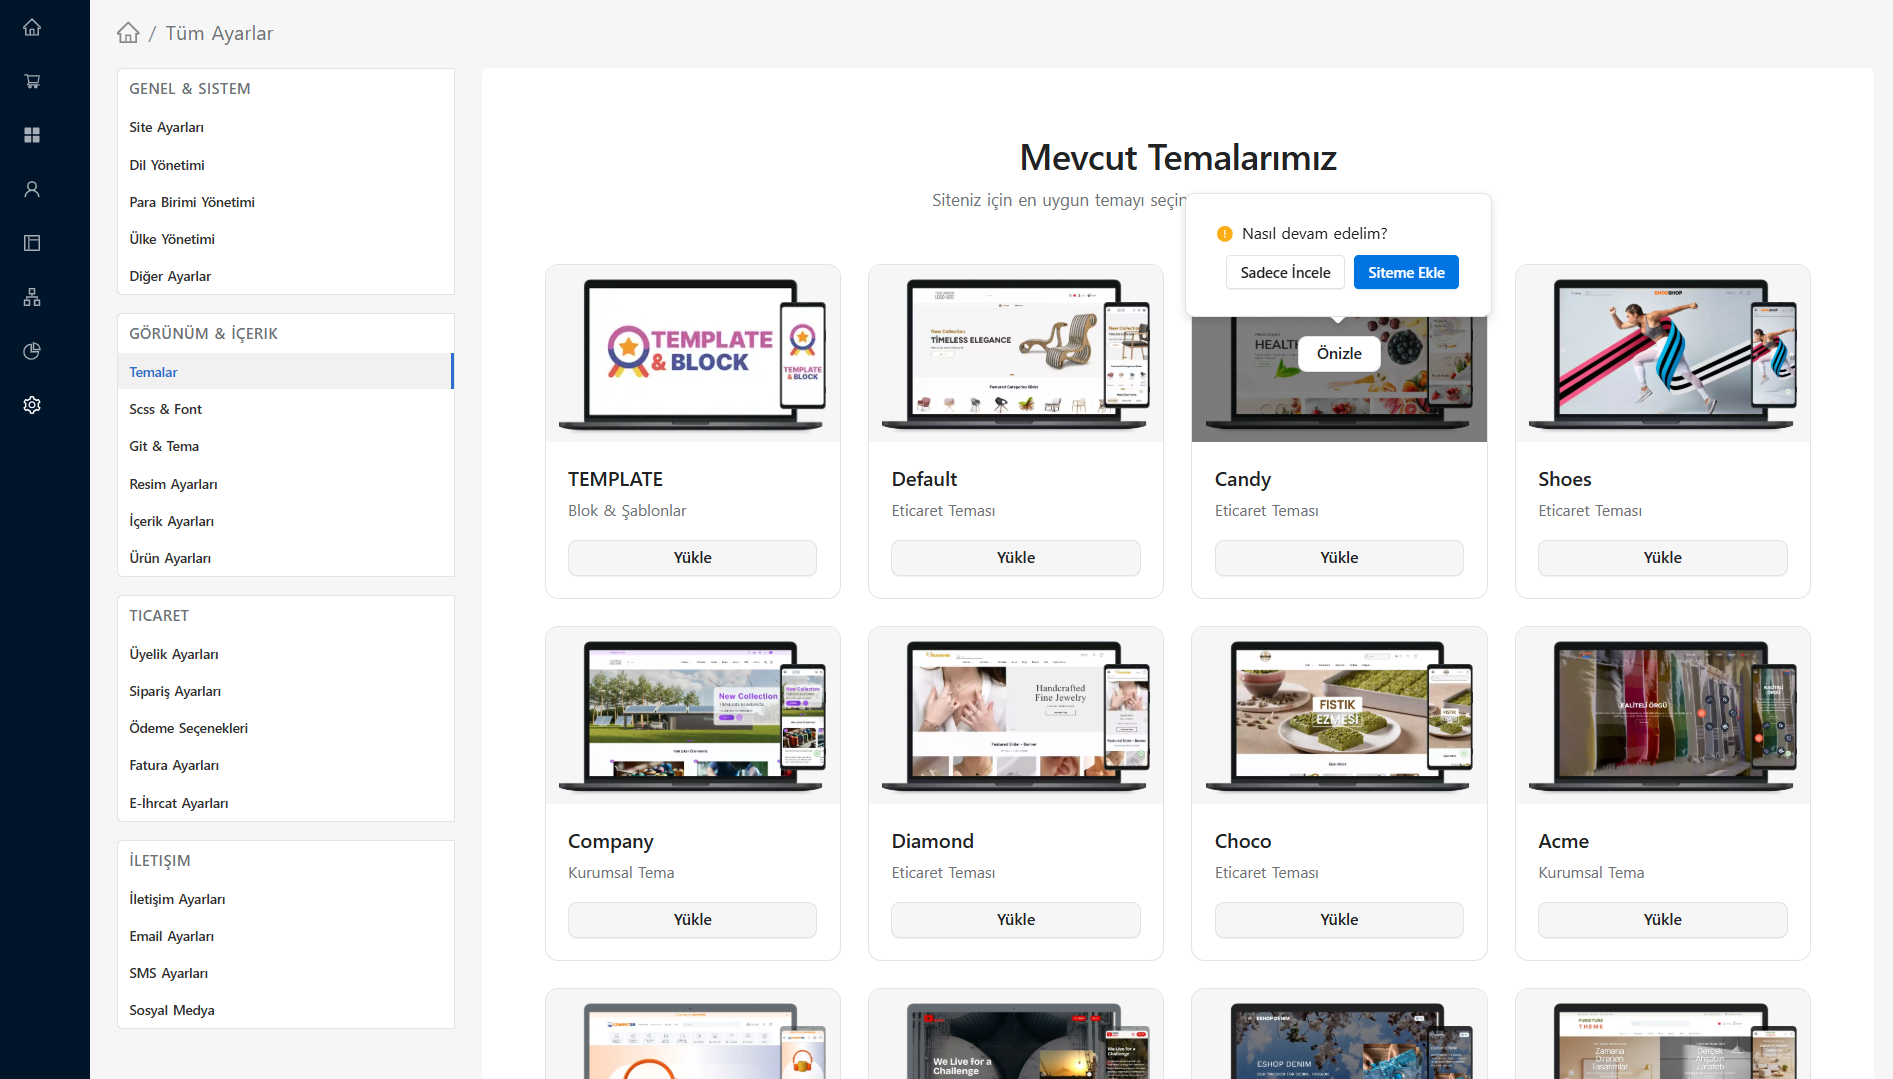Open the hierarchy sitemap sidebar icon
Image resolution: width=1893 pixels, height=1079 pixels.
point(32,297)
